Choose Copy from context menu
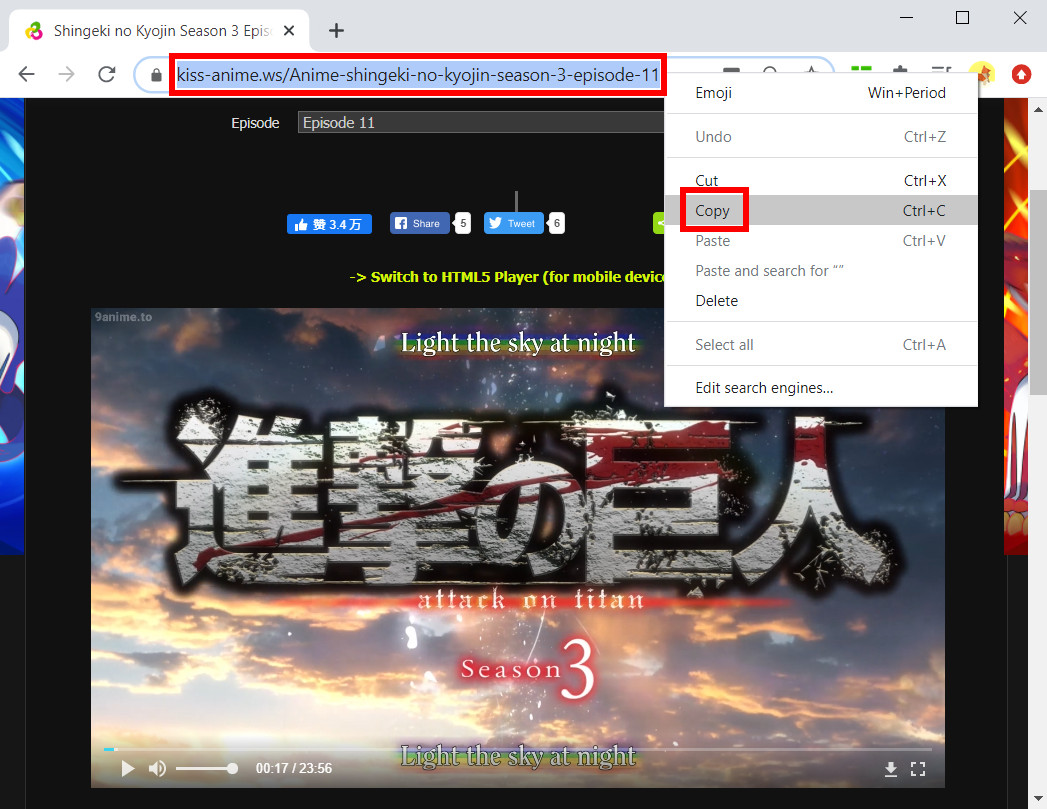This screenshot has height=809, width=1047. click(x=821, y=210)
